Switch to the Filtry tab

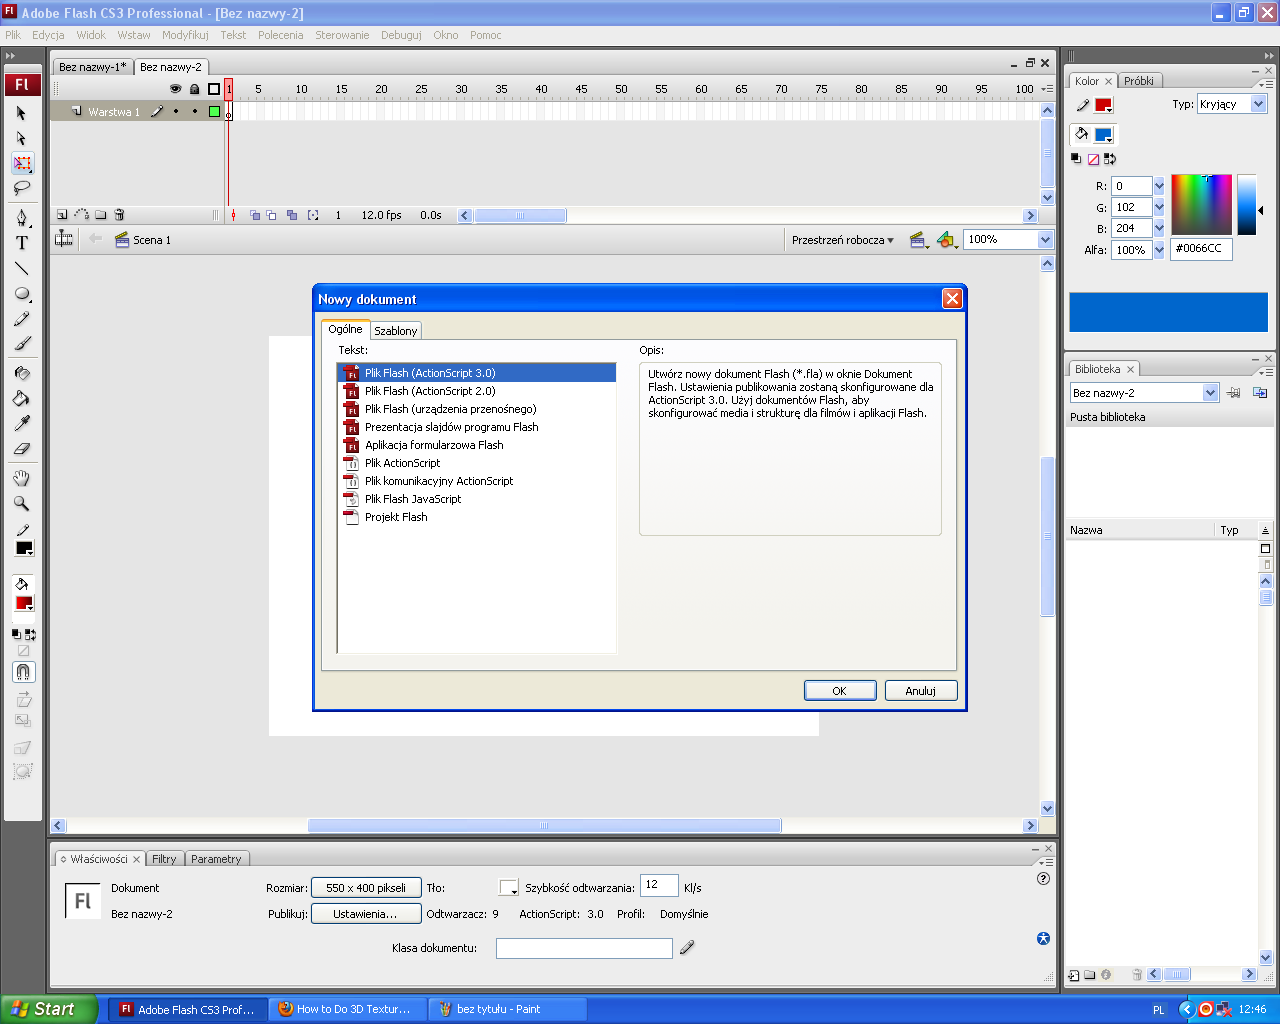(x=164, y=859)
